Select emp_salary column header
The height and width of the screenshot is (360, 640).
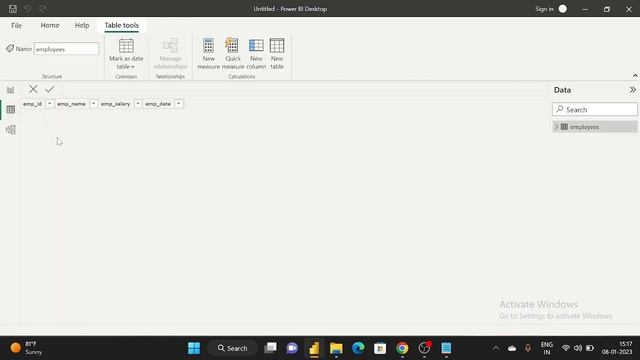(x=116, y=104)
